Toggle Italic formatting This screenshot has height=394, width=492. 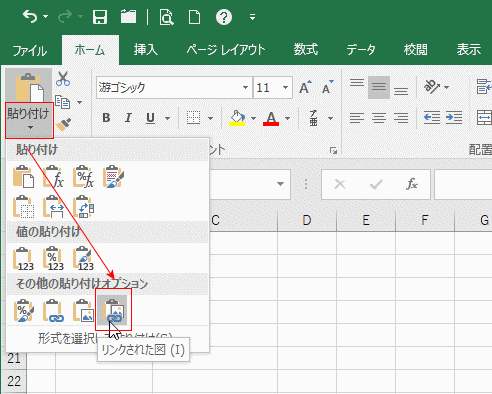click(x=128, y=118)
